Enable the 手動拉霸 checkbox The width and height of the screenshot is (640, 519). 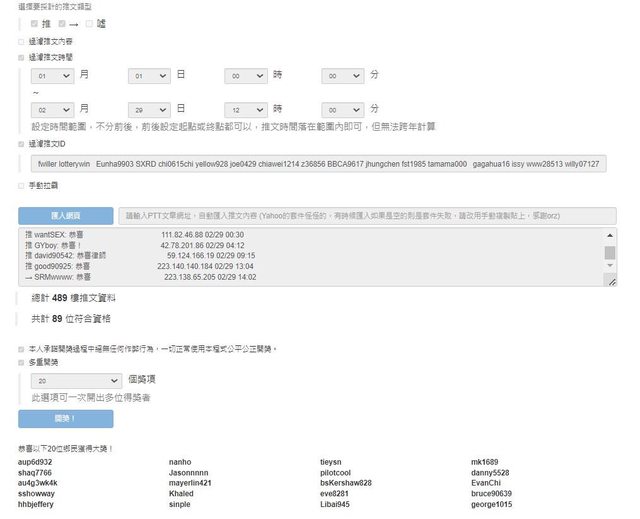point(22,186)
